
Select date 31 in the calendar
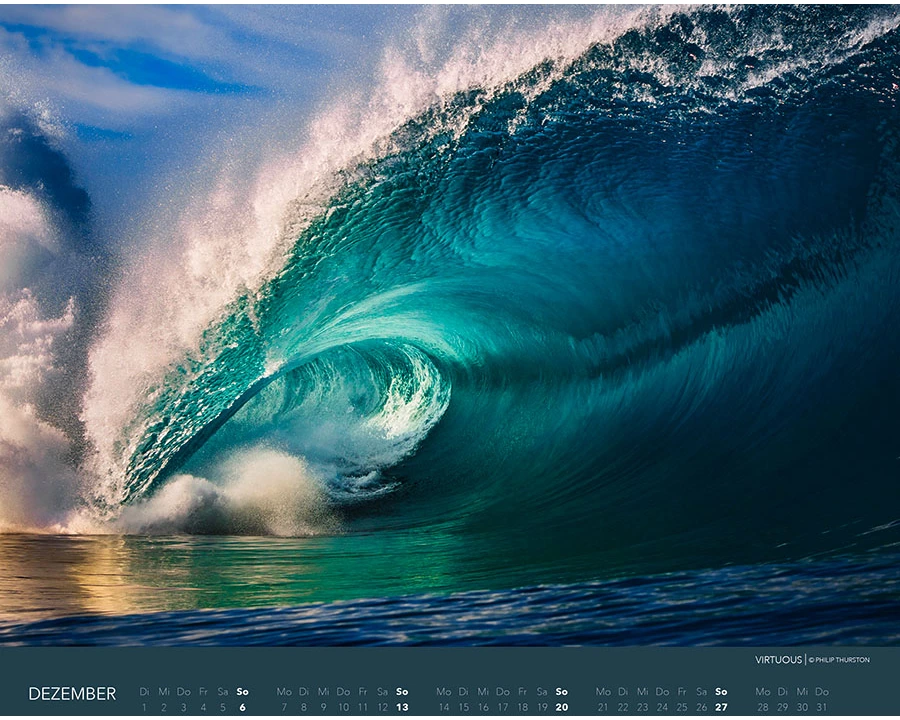click(x=821, y=707)
